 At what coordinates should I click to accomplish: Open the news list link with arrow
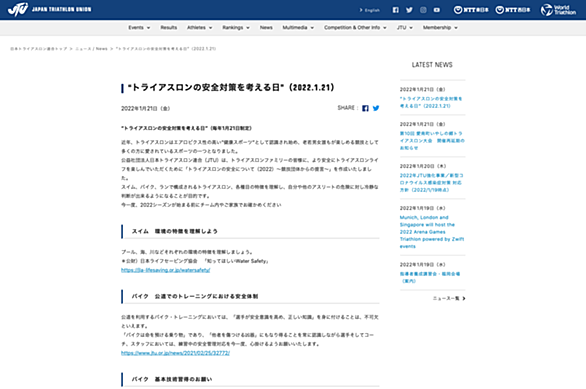449,299
